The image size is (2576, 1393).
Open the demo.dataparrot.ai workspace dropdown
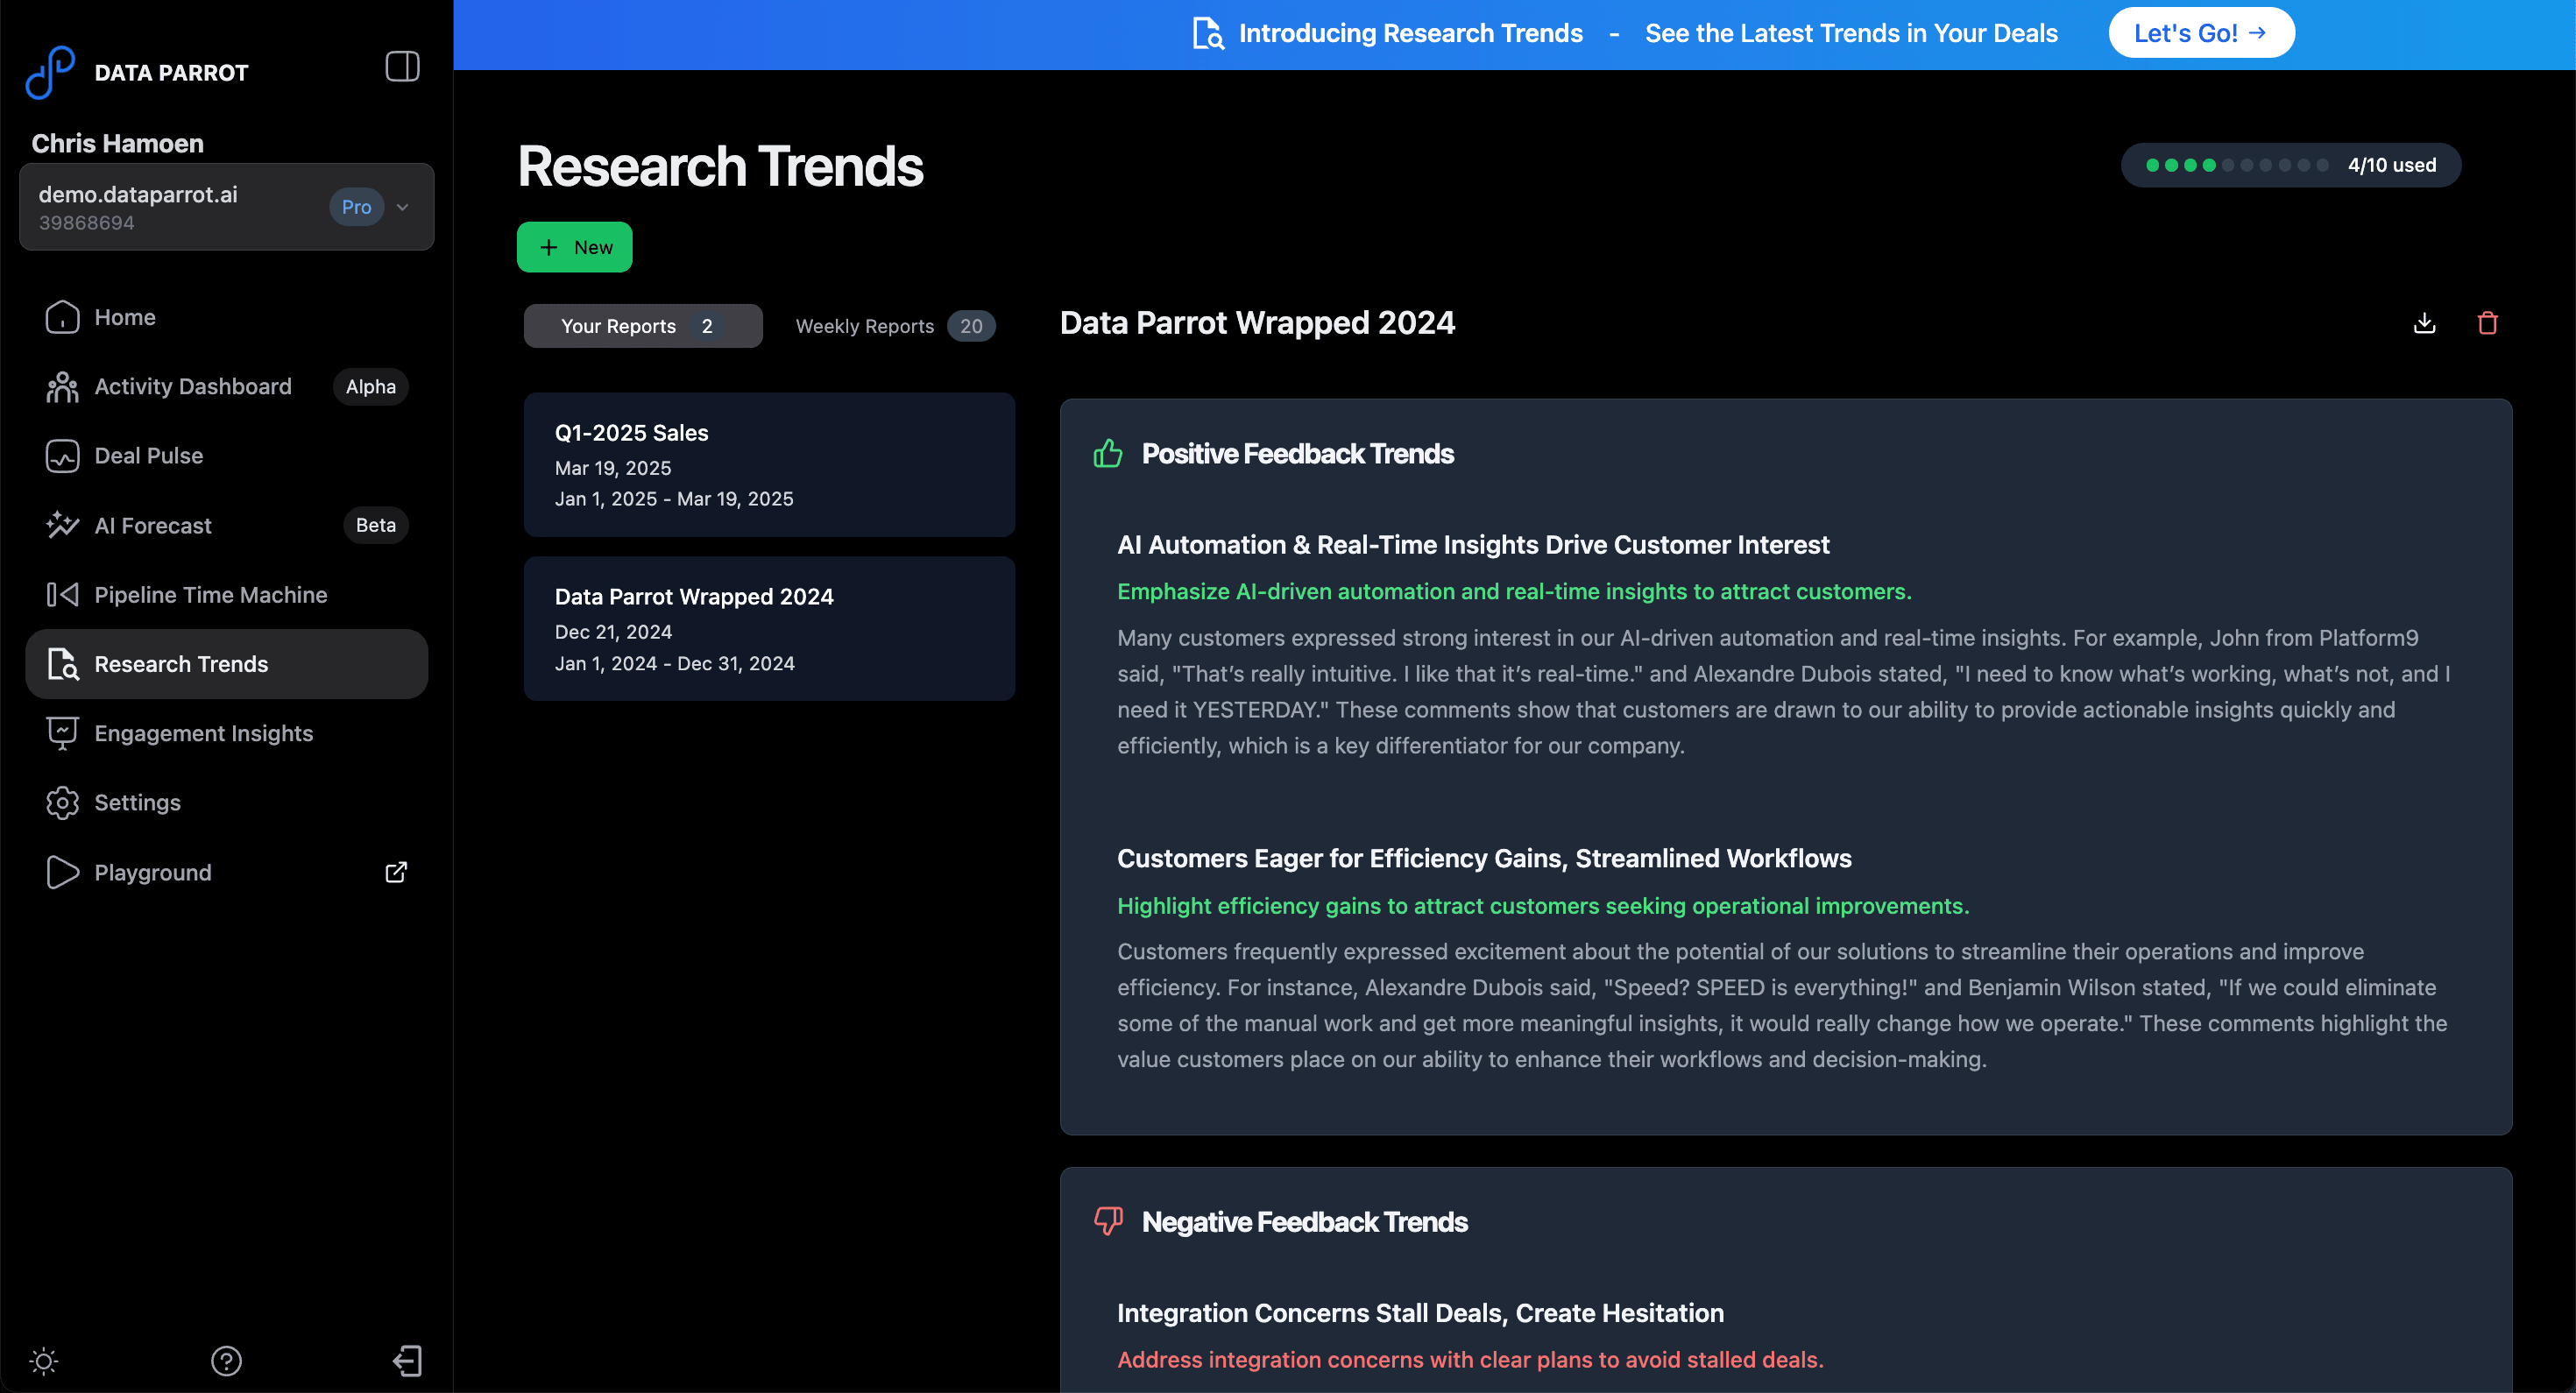(226, 207)
